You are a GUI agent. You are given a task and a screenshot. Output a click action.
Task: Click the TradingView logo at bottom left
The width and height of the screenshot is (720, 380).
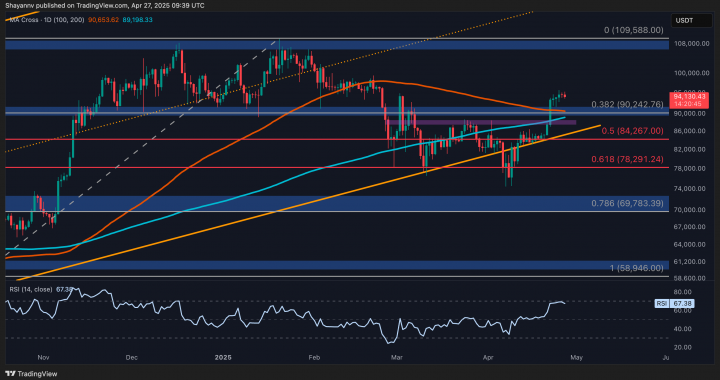click(x=32, y=374)
